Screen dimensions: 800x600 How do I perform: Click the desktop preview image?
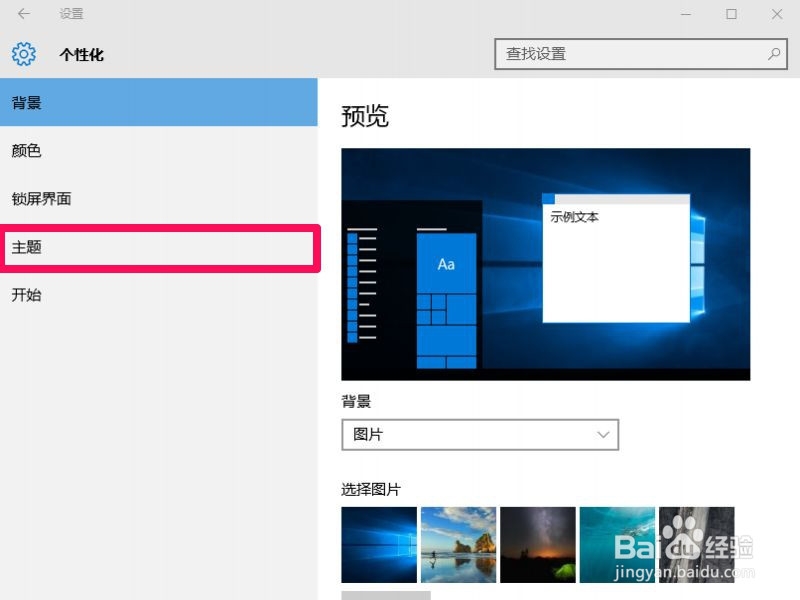(546, 264)
